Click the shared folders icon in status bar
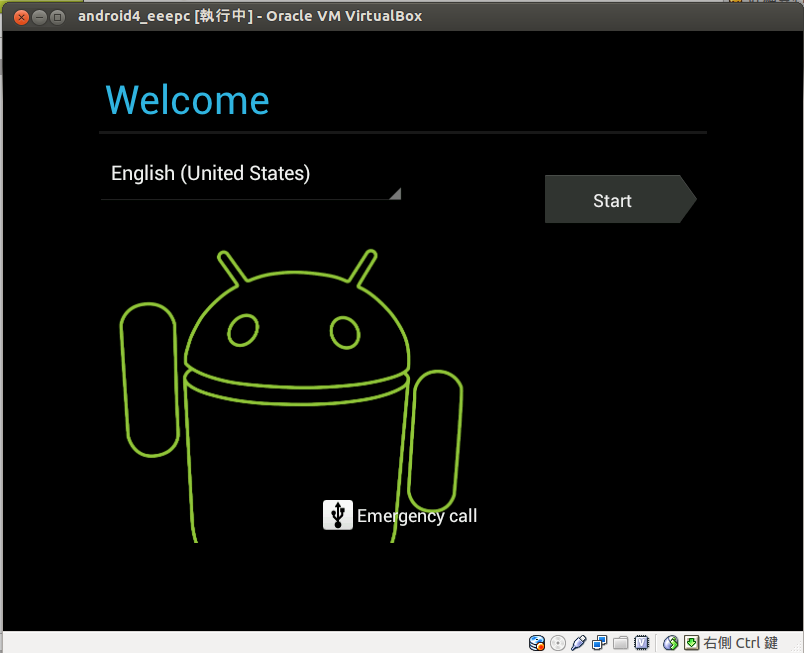The image size is (804, 653). (x=620, y=643)
